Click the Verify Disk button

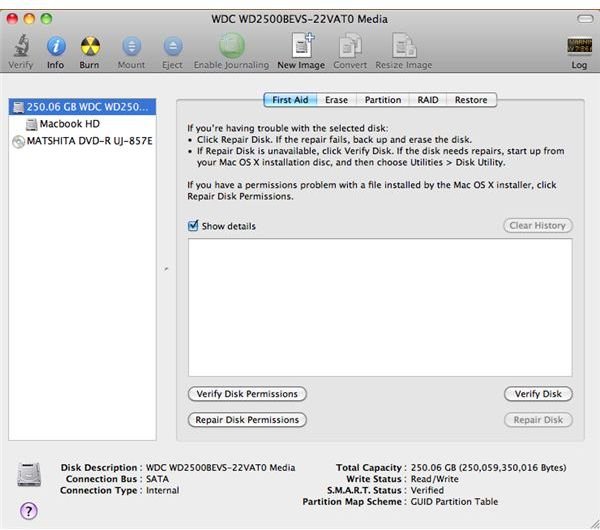(538, 394)
